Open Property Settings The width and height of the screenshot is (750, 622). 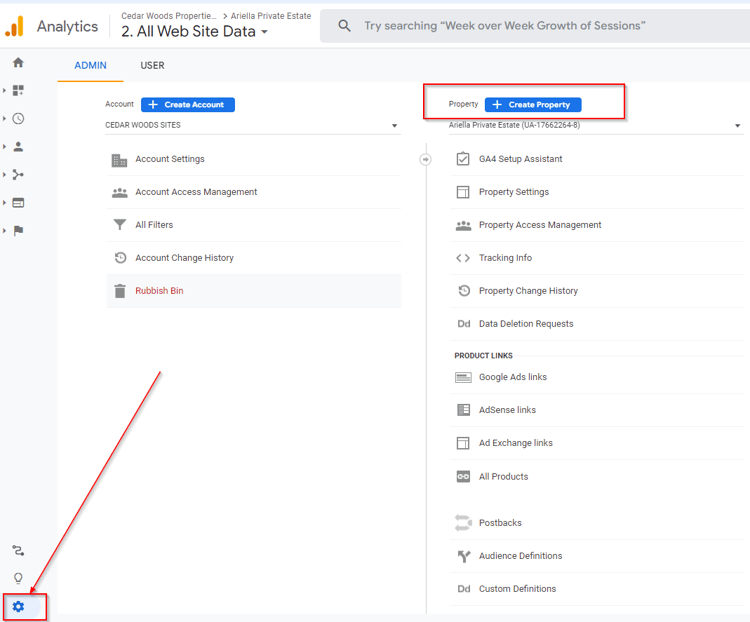(x=597, y=192)
